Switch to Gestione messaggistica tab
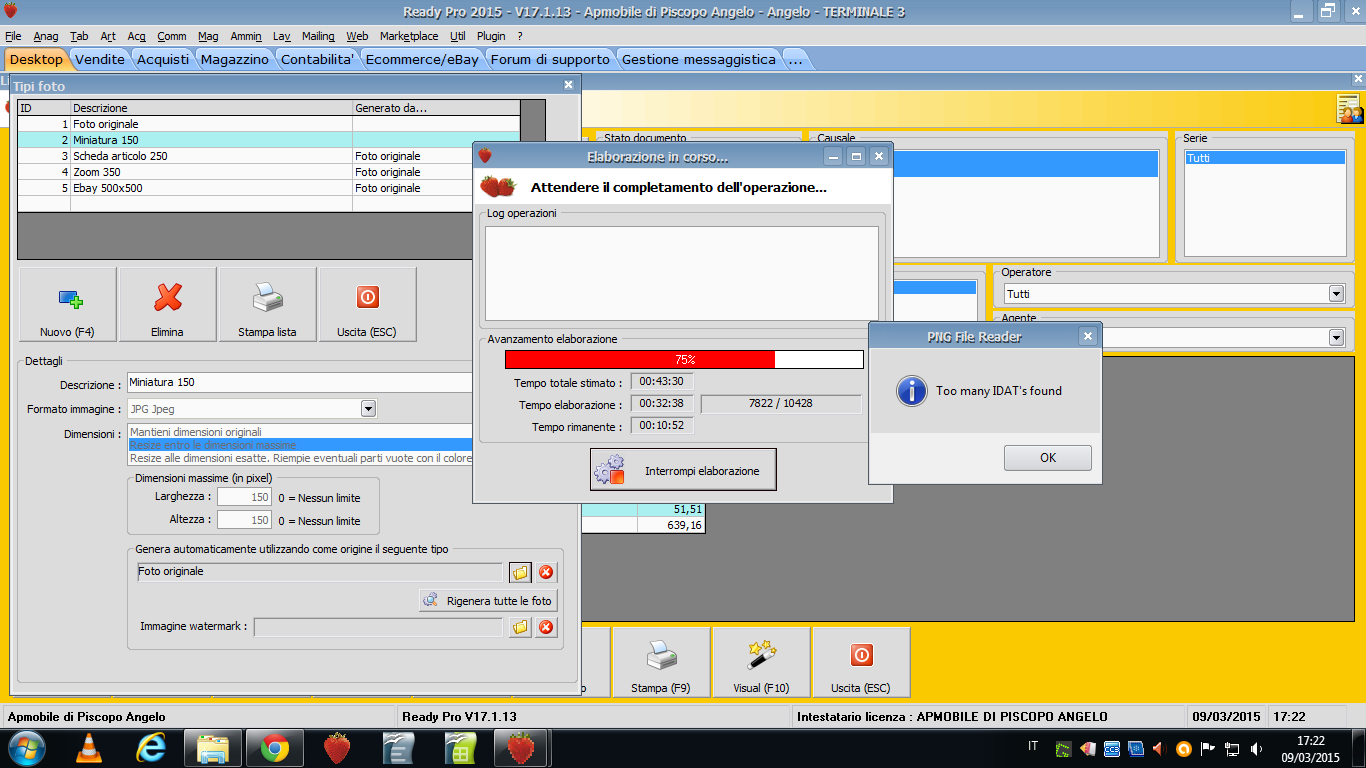This screenshot has height=768, width=1366. click(699, 59)
